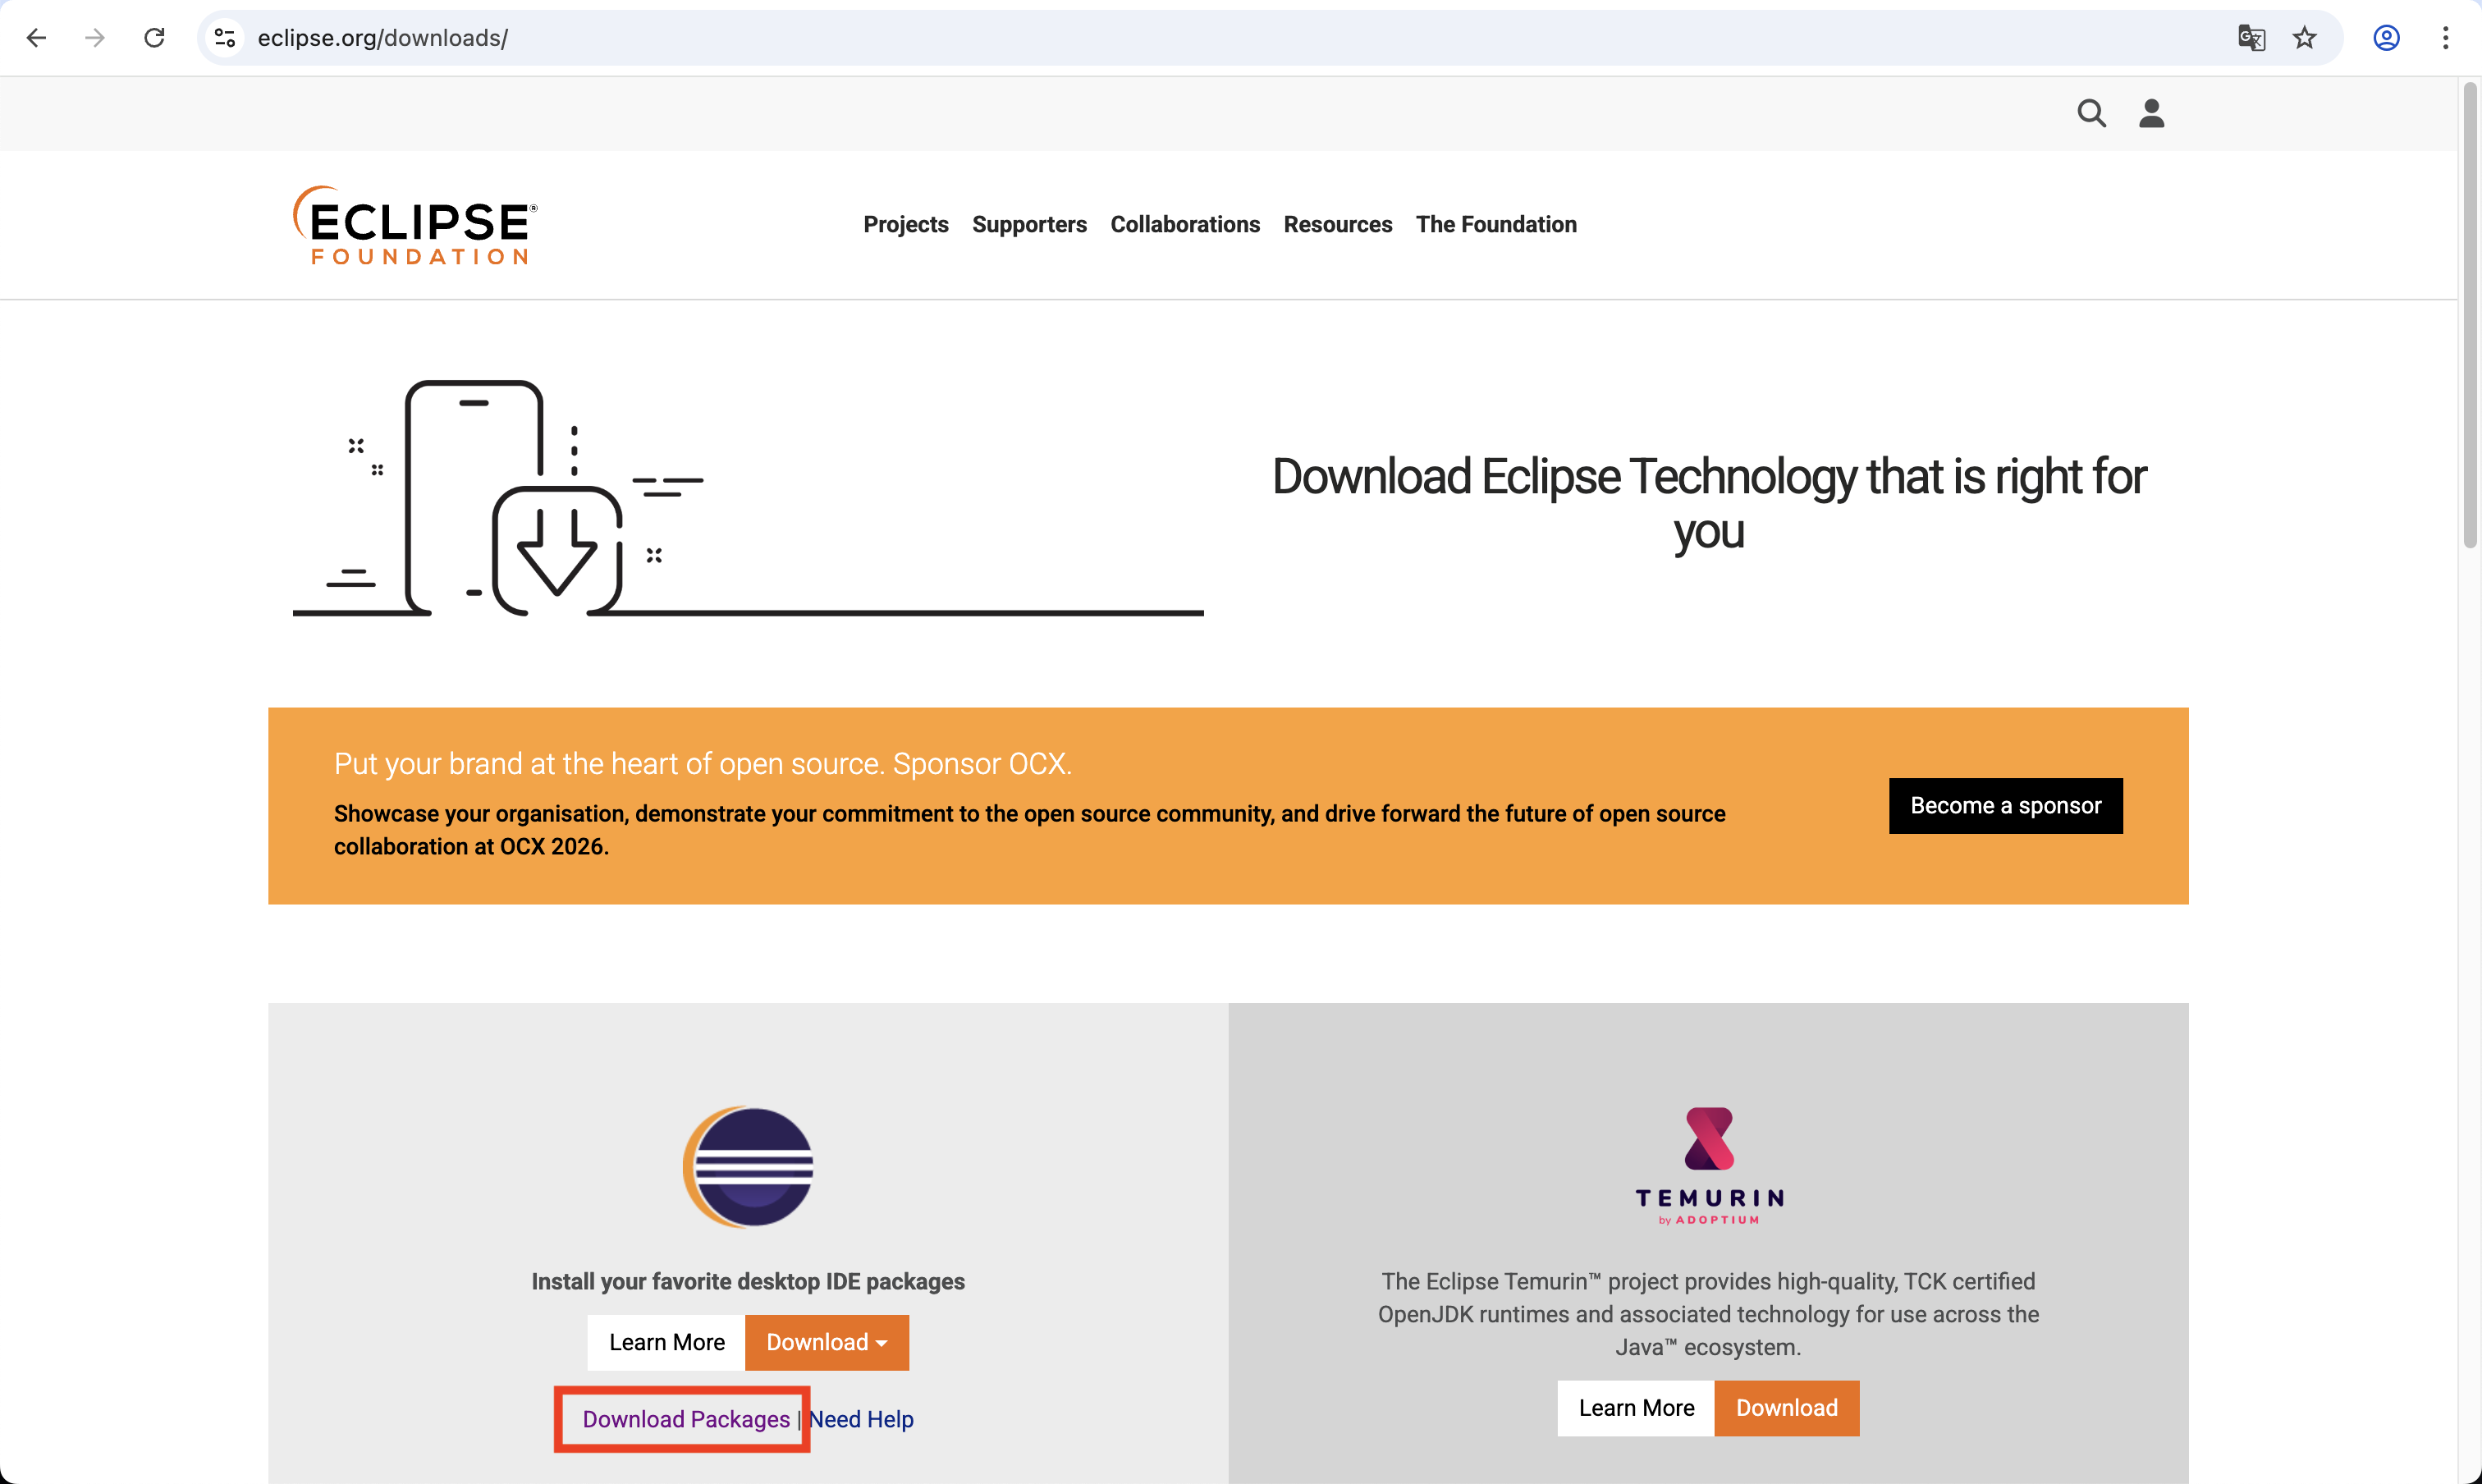Click the site search magnifier icon
Viewport: 2482px width, 1484px height.
[x=2091, y=113]
